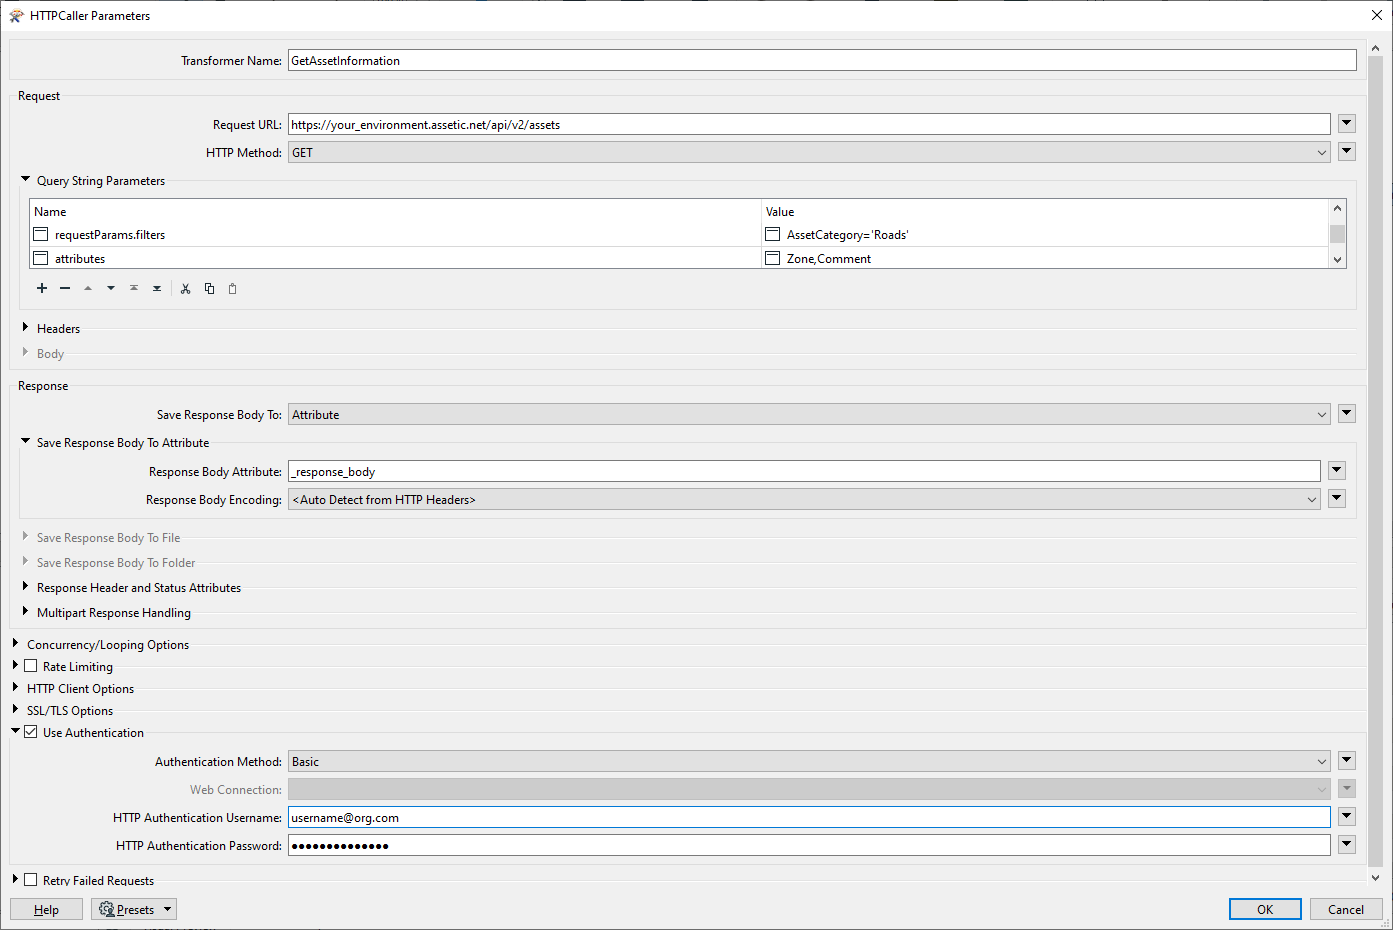Open the Presets menu
This screenshot has width=1393, height=930.
coord(133,909)
